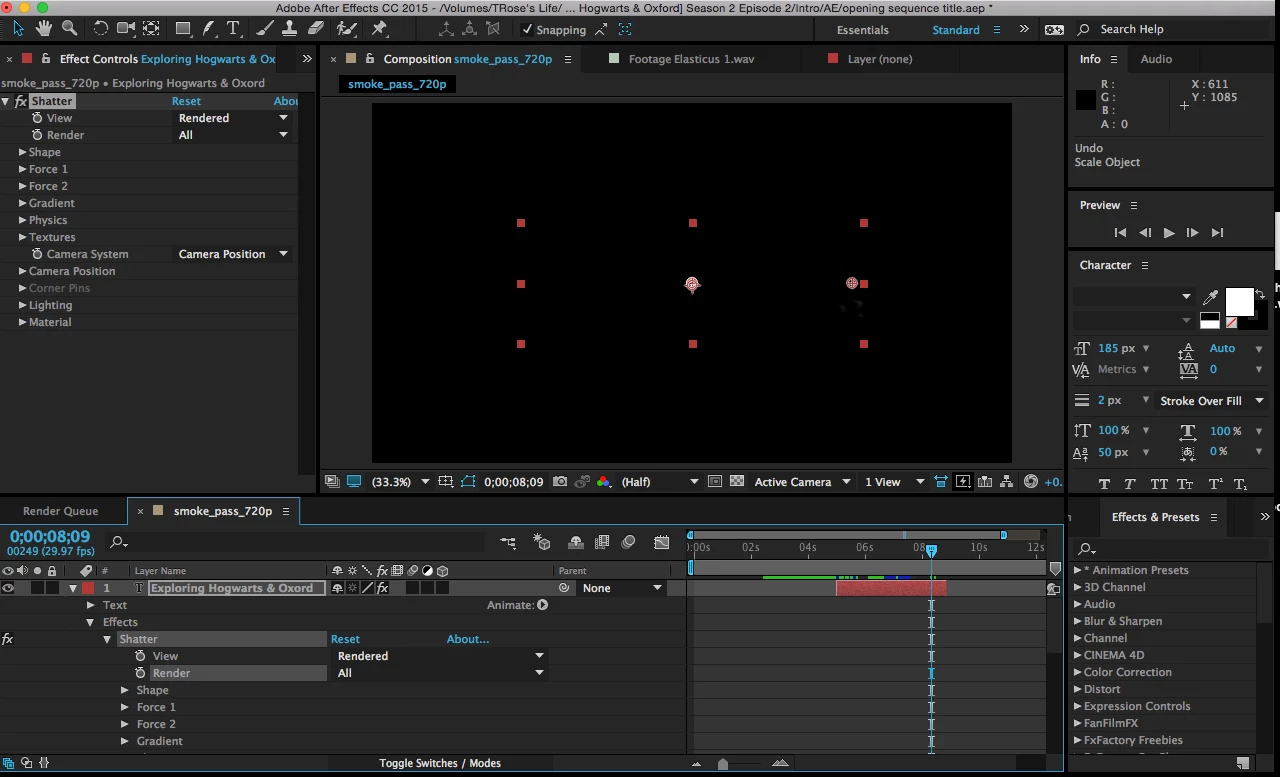This screenshot has height=777, width=1280.
Task: Click Toggle Switches / Modes button
Action: click(440, 763)
